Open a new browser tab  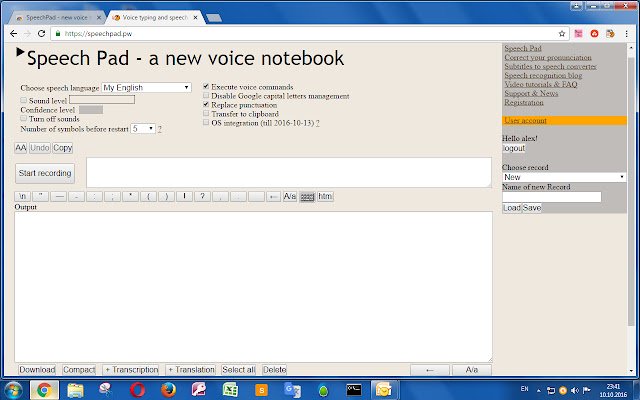click(x=213, y=18)
